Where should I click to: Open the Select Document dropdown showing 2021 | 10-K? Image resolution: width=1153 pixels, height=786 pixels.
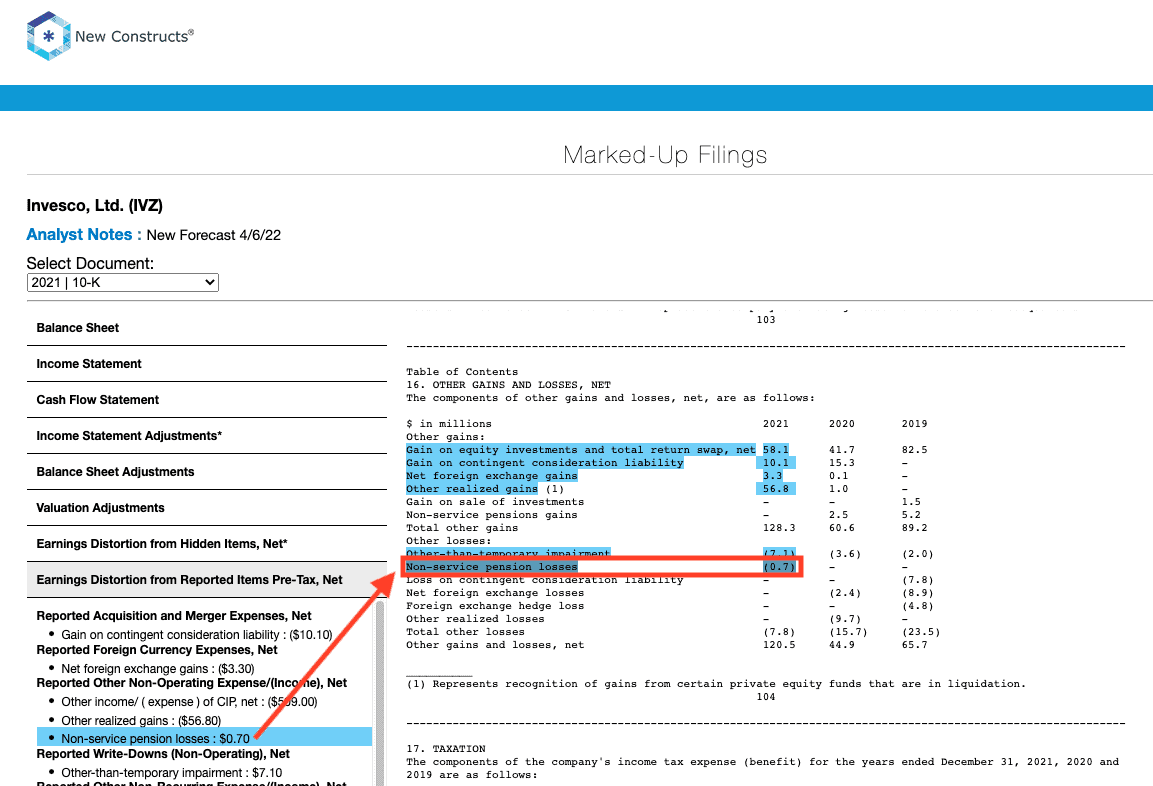click(x=123, y=282)
